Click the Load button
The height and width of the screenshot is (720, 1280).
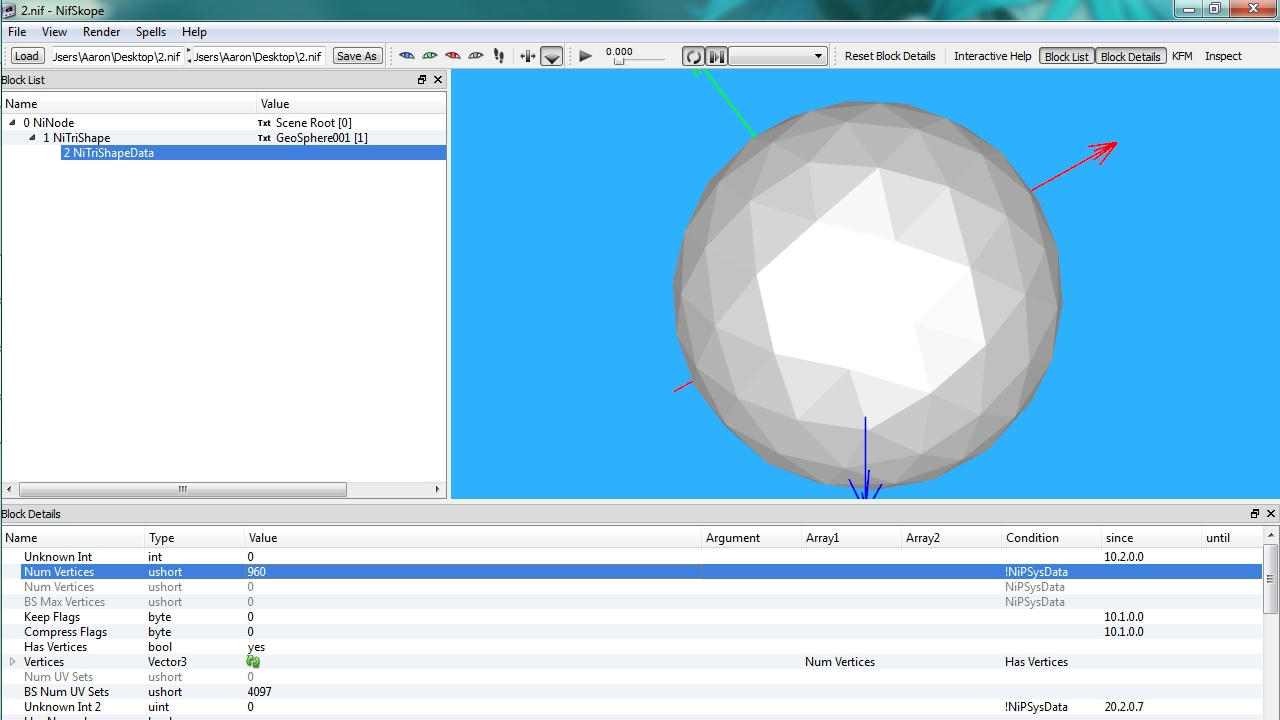(27, 56)
